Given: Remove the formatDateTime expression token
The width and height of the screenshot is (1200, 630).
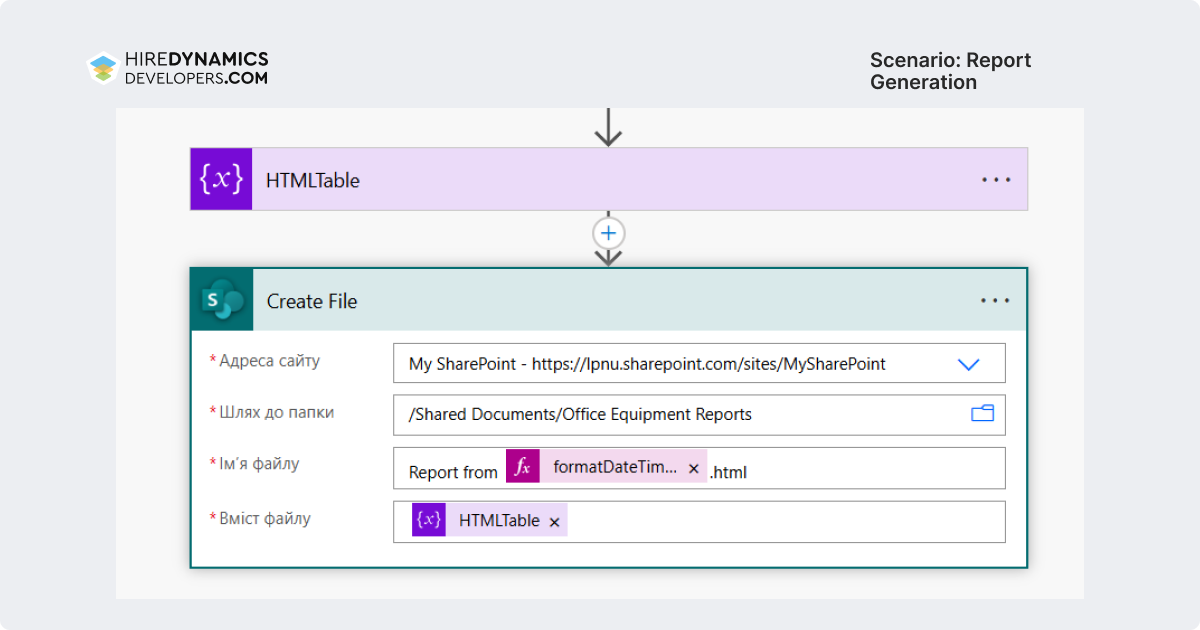Looking at the screenshot, I should click(694, 469).
